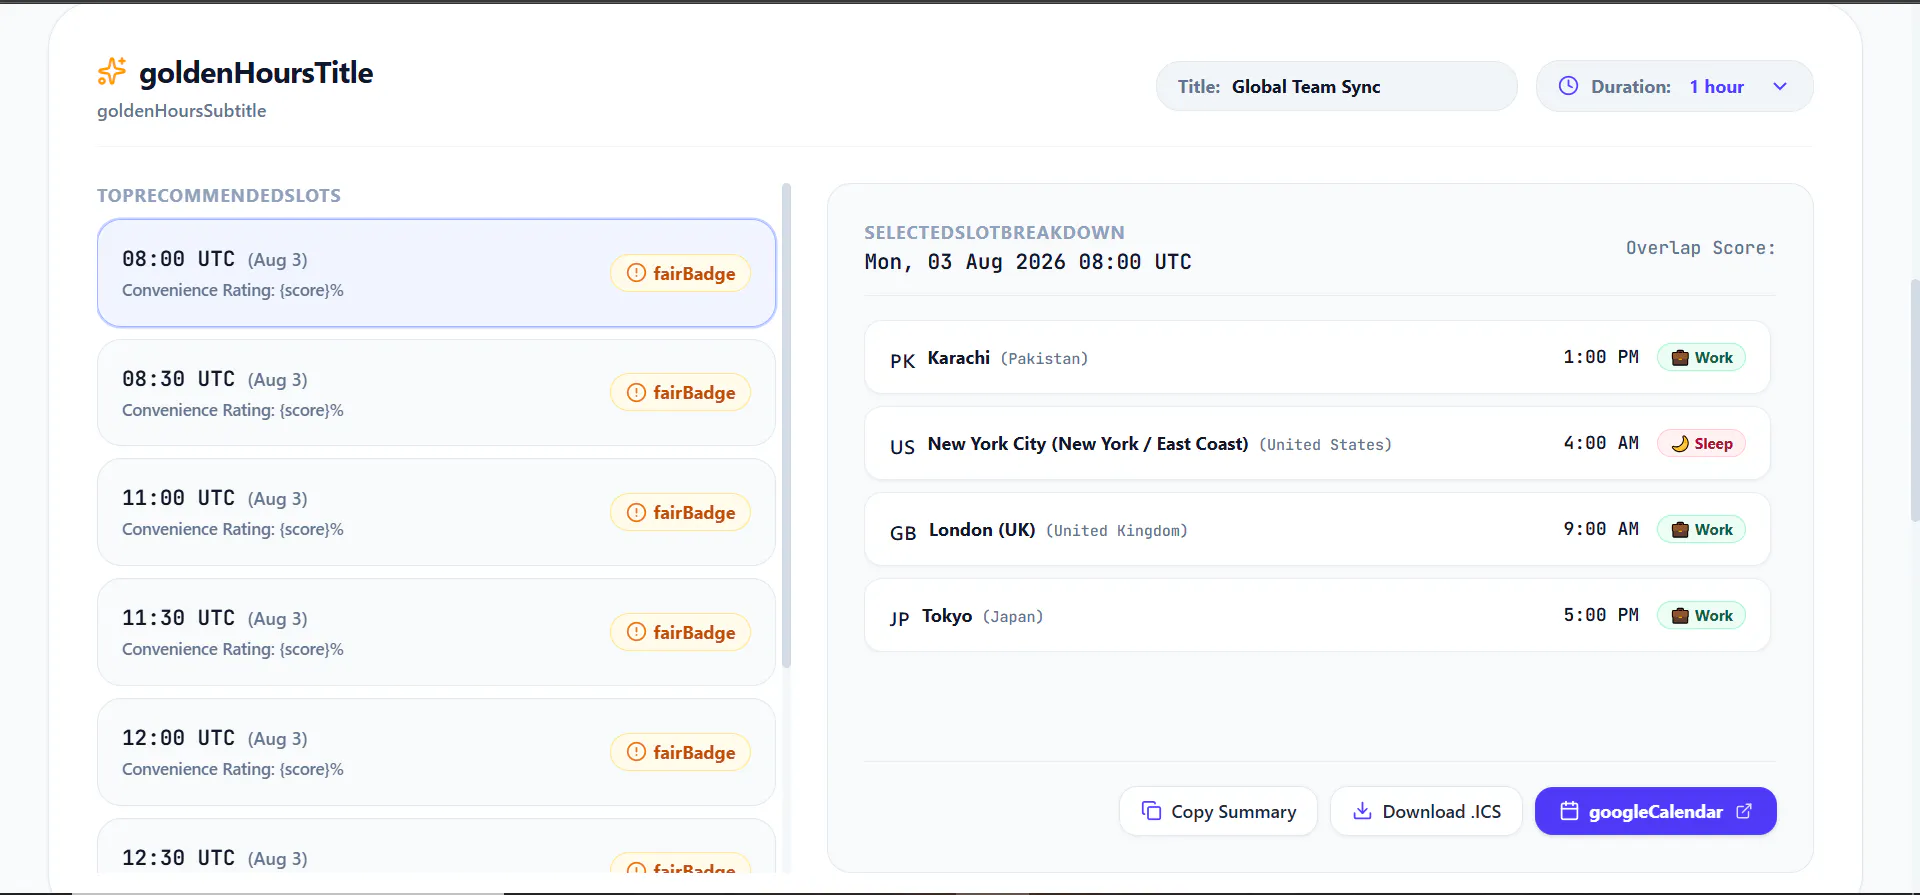The height and width of the screenshot is (895, 1920).
Task: Click the 9:00 AM time value
Action: pyautogui.click(x=1601, y=529)
